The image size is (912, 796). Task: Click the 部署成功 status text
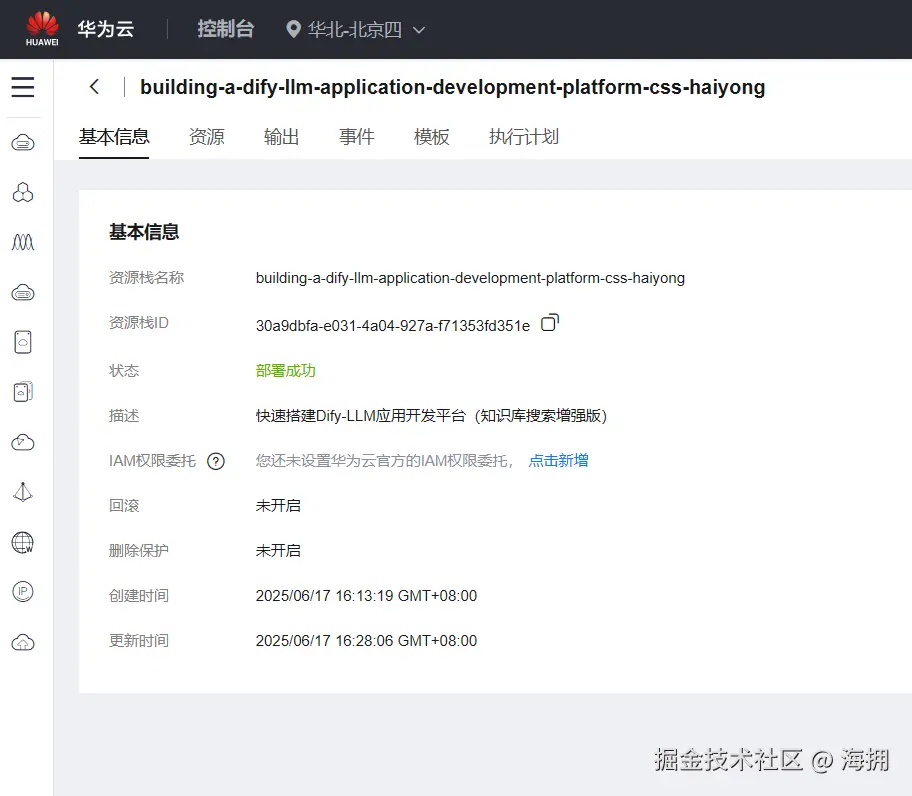(286, 370)
